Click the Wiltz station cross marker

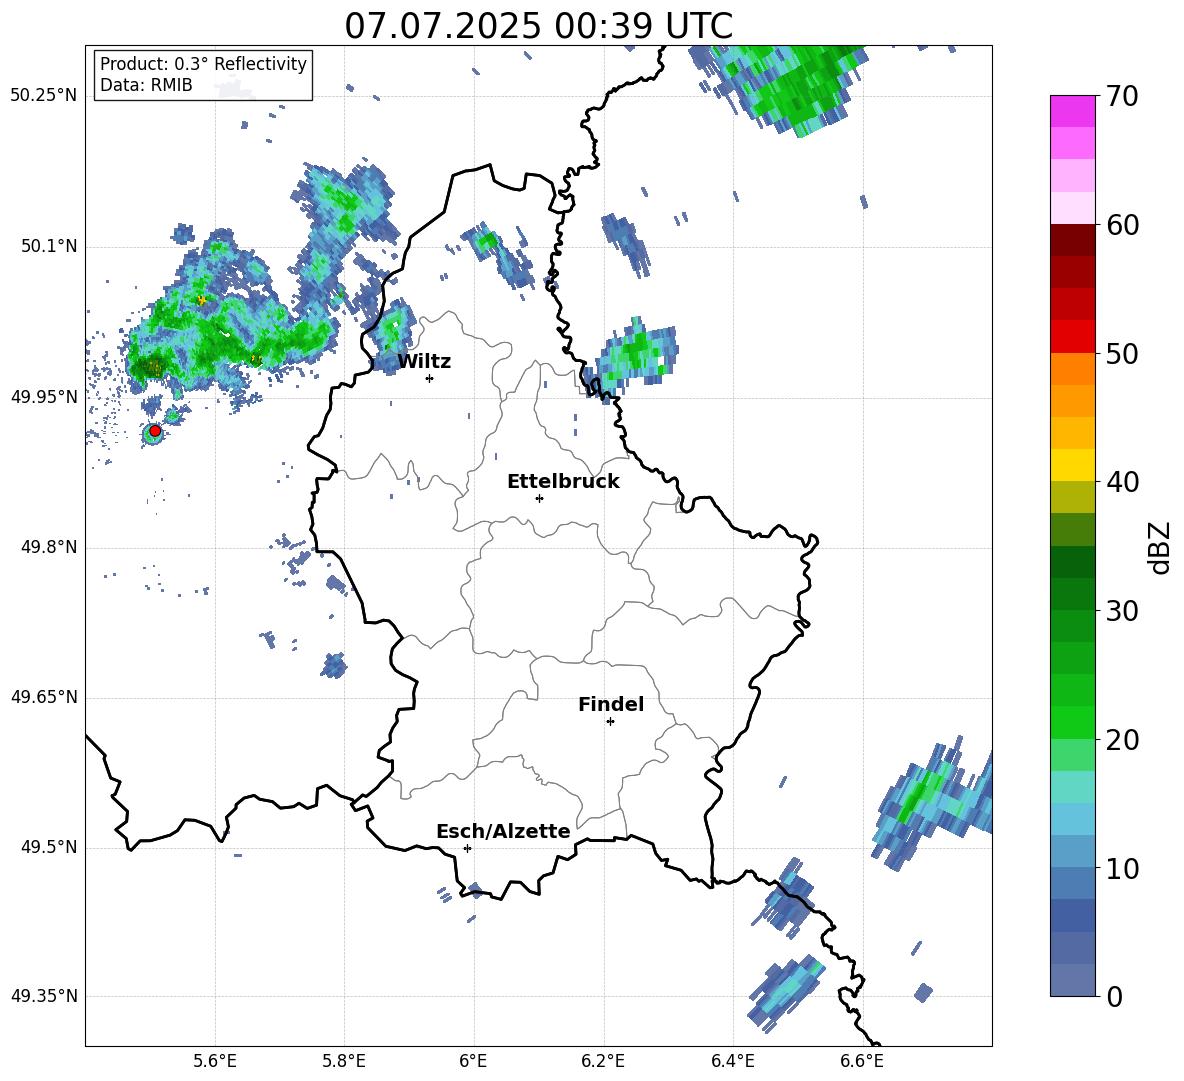[x=430, y=378]
